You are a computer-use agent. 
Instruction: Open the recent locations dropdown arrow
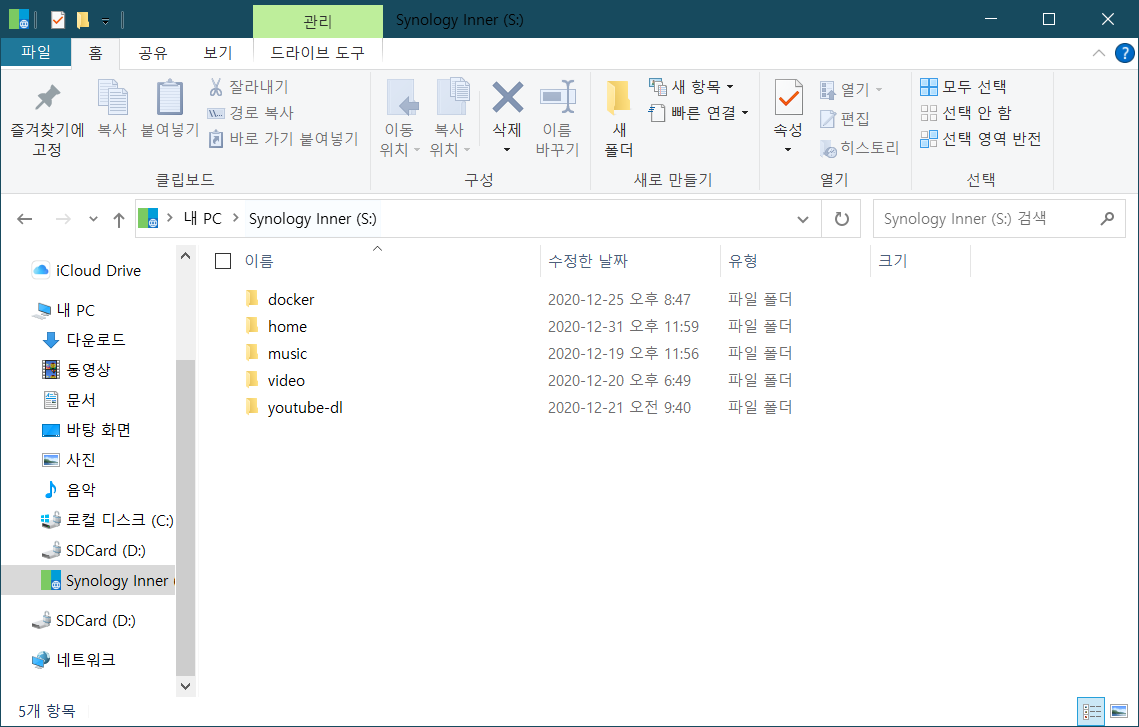pyautogui.click(x=93, y=219)
